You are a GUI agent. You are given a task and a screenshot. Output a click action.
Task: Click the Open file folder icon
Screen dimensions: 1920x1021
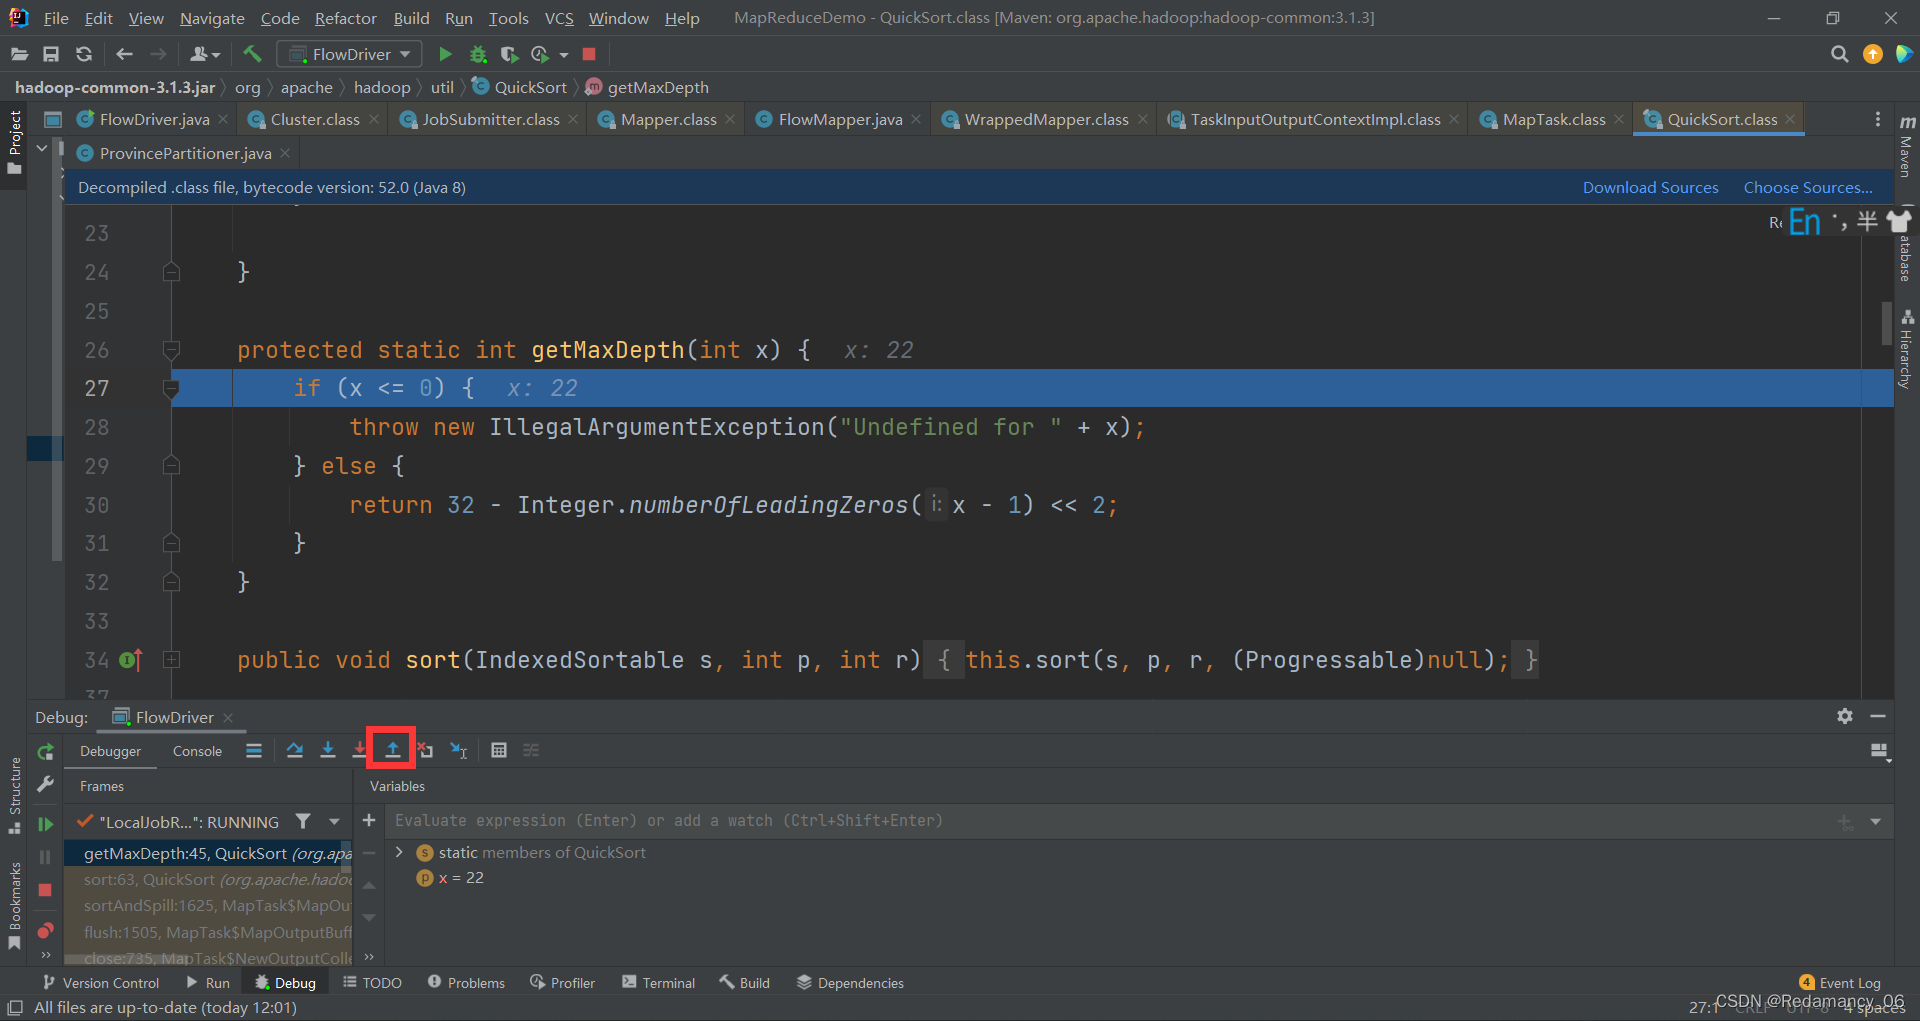point(19,54)
